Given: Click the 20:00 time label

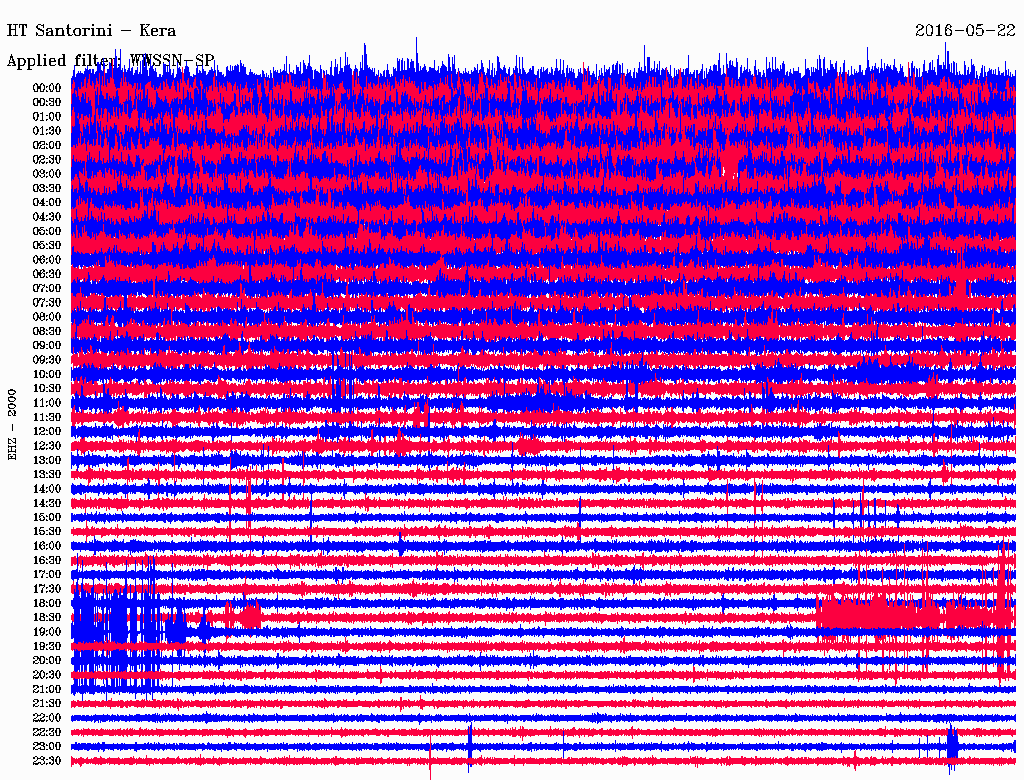Looking at the screenshot, I should pos(47,660).
